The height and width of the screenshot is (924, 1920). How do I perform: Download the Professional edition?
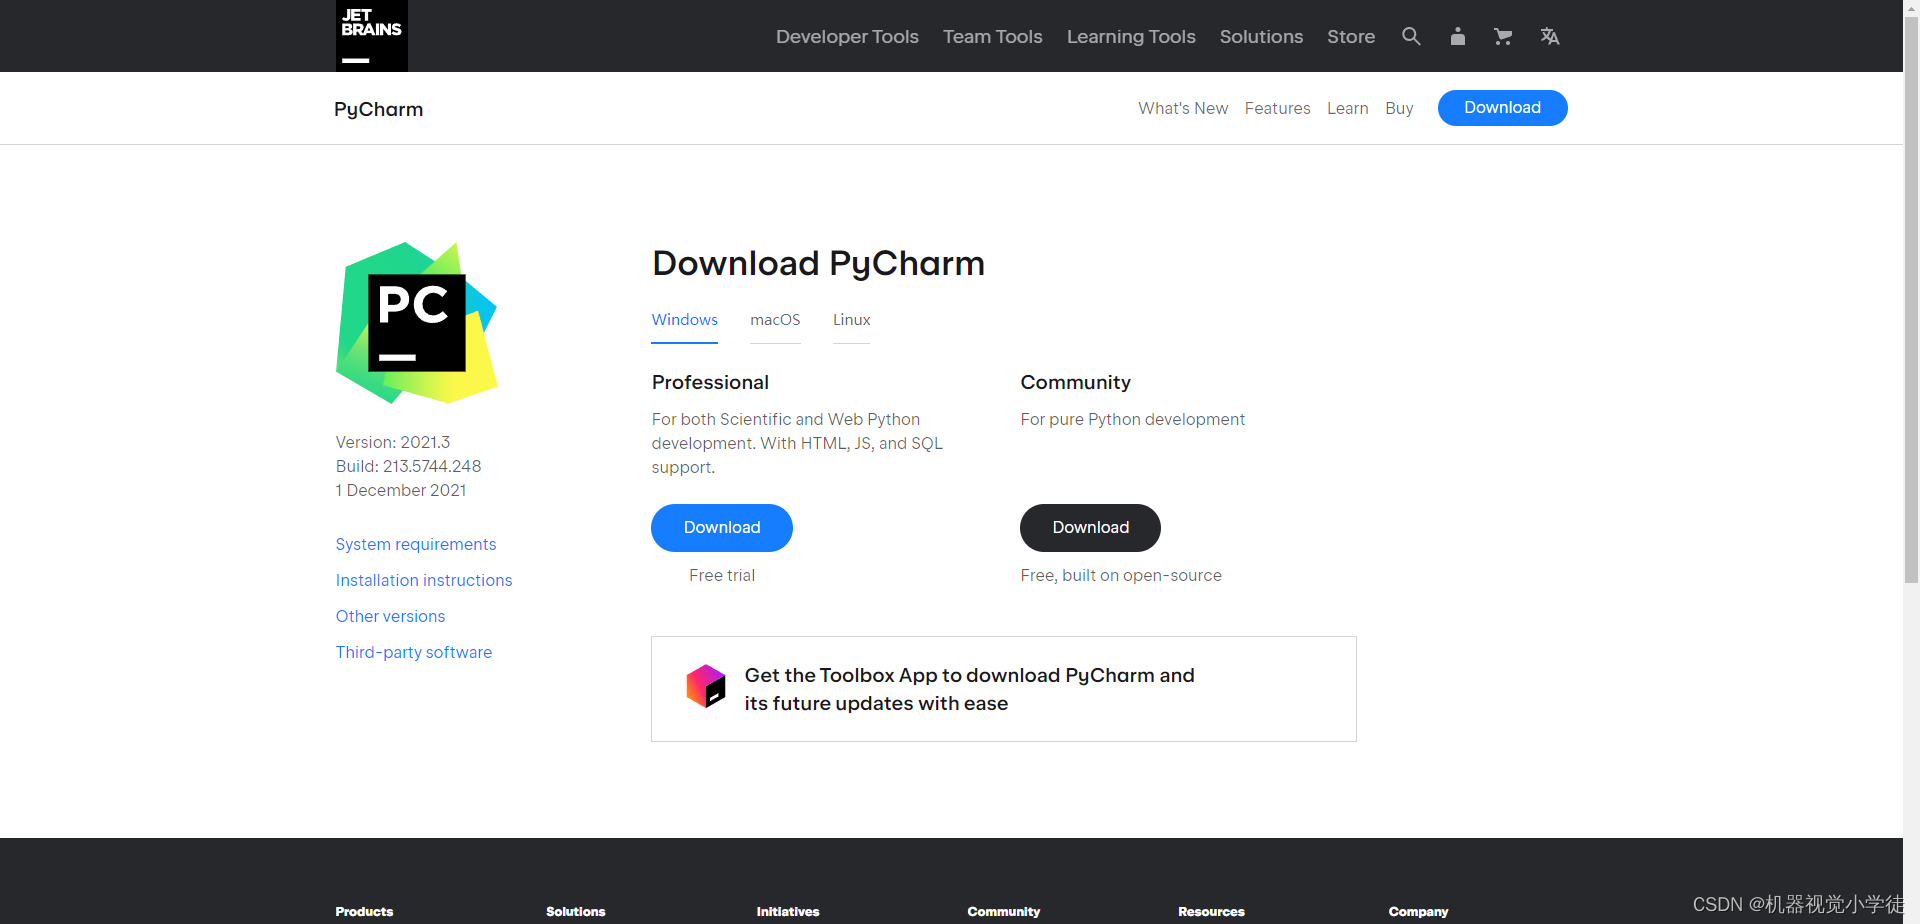(722, 528)
